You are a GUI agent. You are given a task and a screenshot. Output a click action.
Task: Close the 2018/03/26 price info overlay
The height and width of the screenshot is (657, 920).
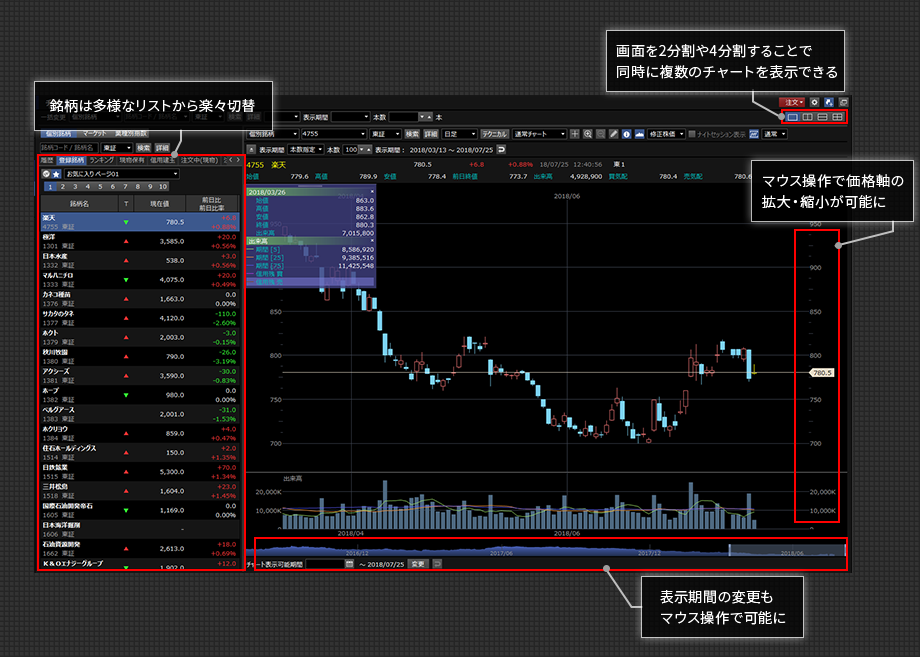(372, 191)
